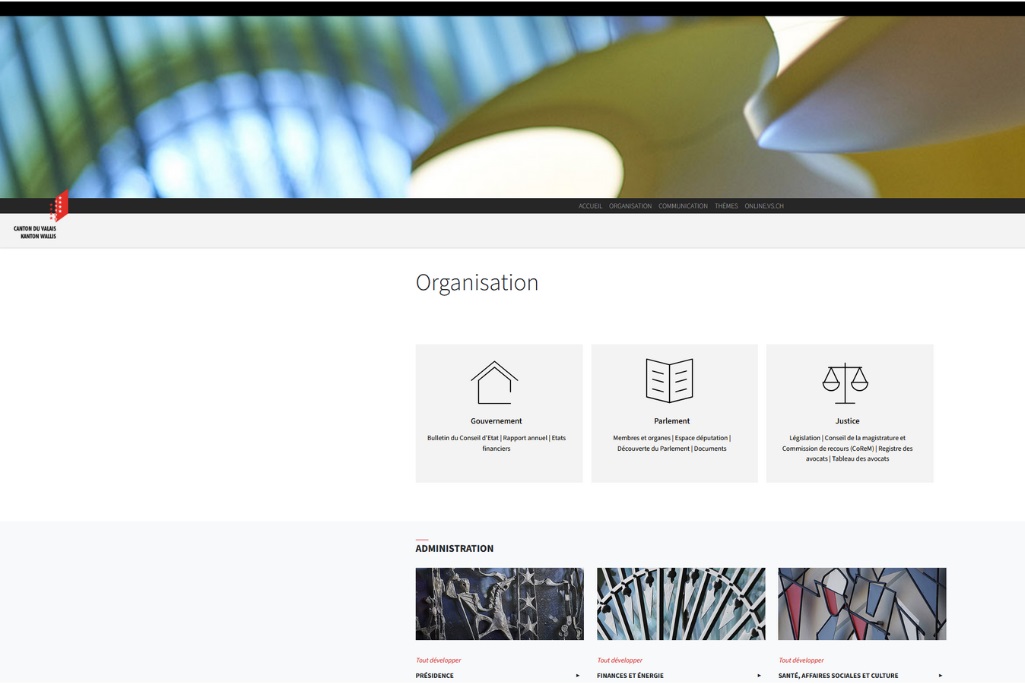Expand the Présidence section arrow

577,676
